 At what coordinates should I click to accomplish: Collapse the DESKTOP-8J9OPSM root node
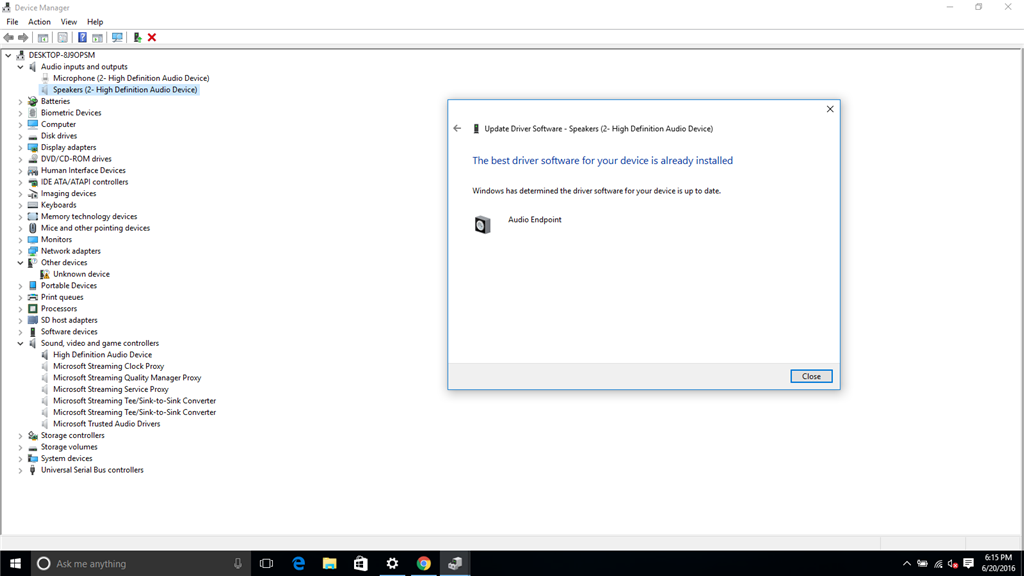(8, 56)
